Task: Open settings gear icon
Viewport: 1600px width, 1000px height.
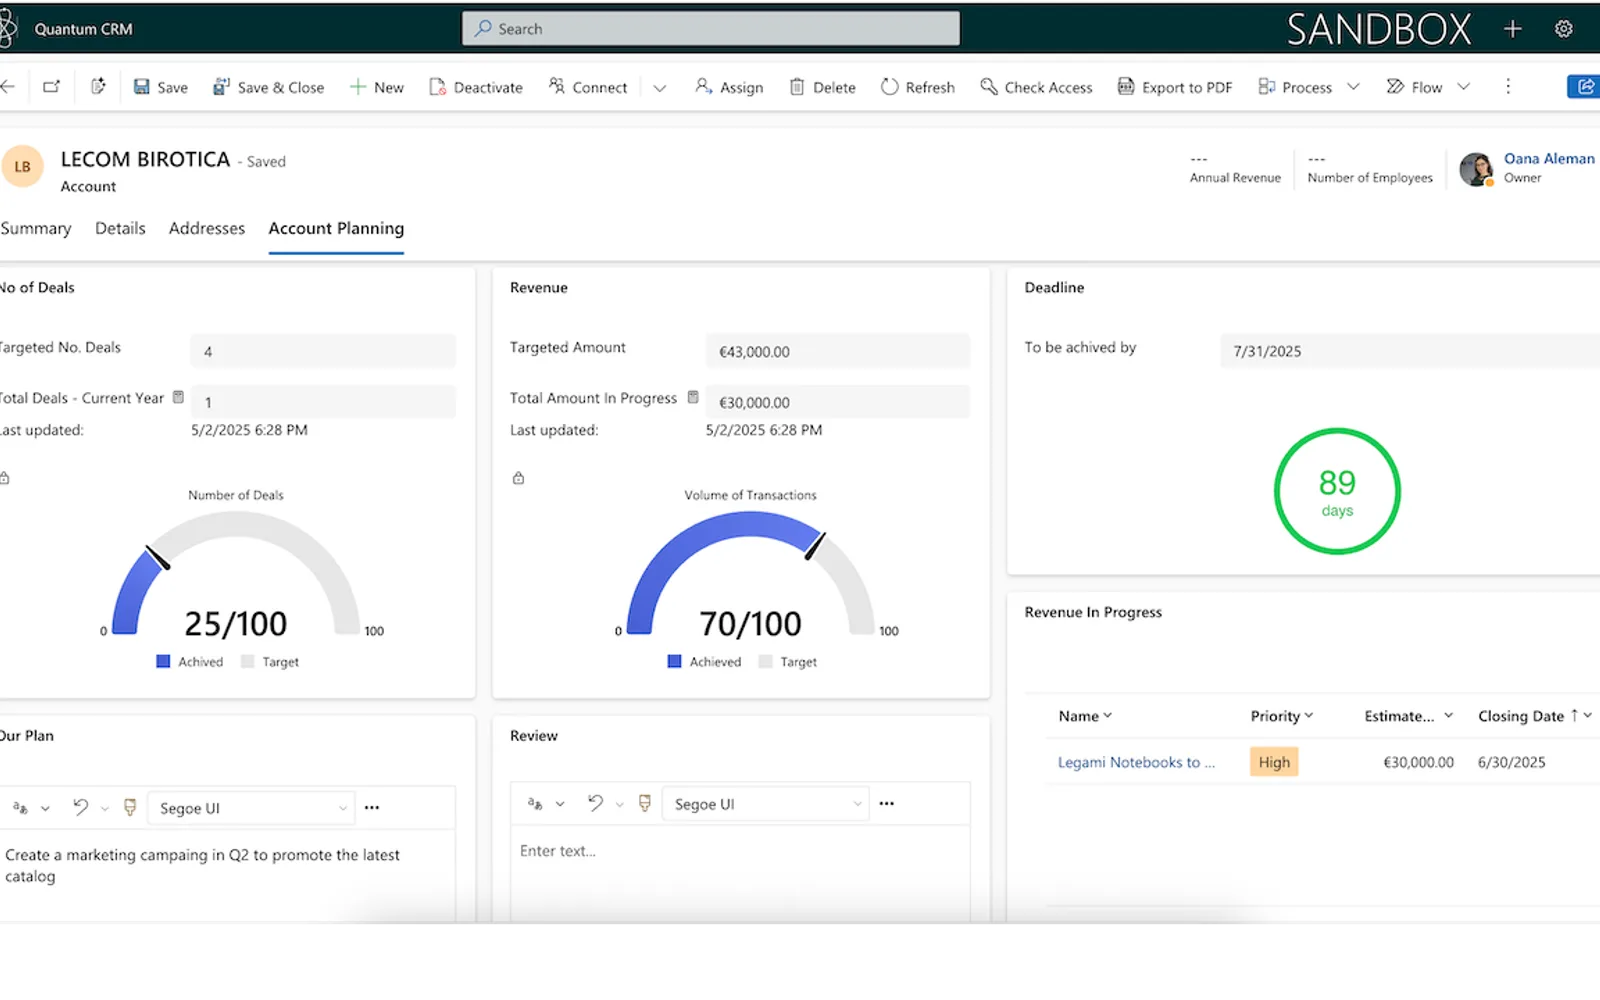Action: [x=1564, y=29]
